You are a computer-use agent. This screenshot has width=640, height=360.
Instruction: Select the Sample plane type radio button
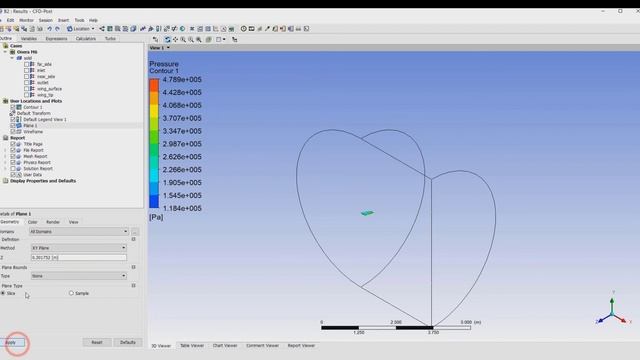click(71, 293)
